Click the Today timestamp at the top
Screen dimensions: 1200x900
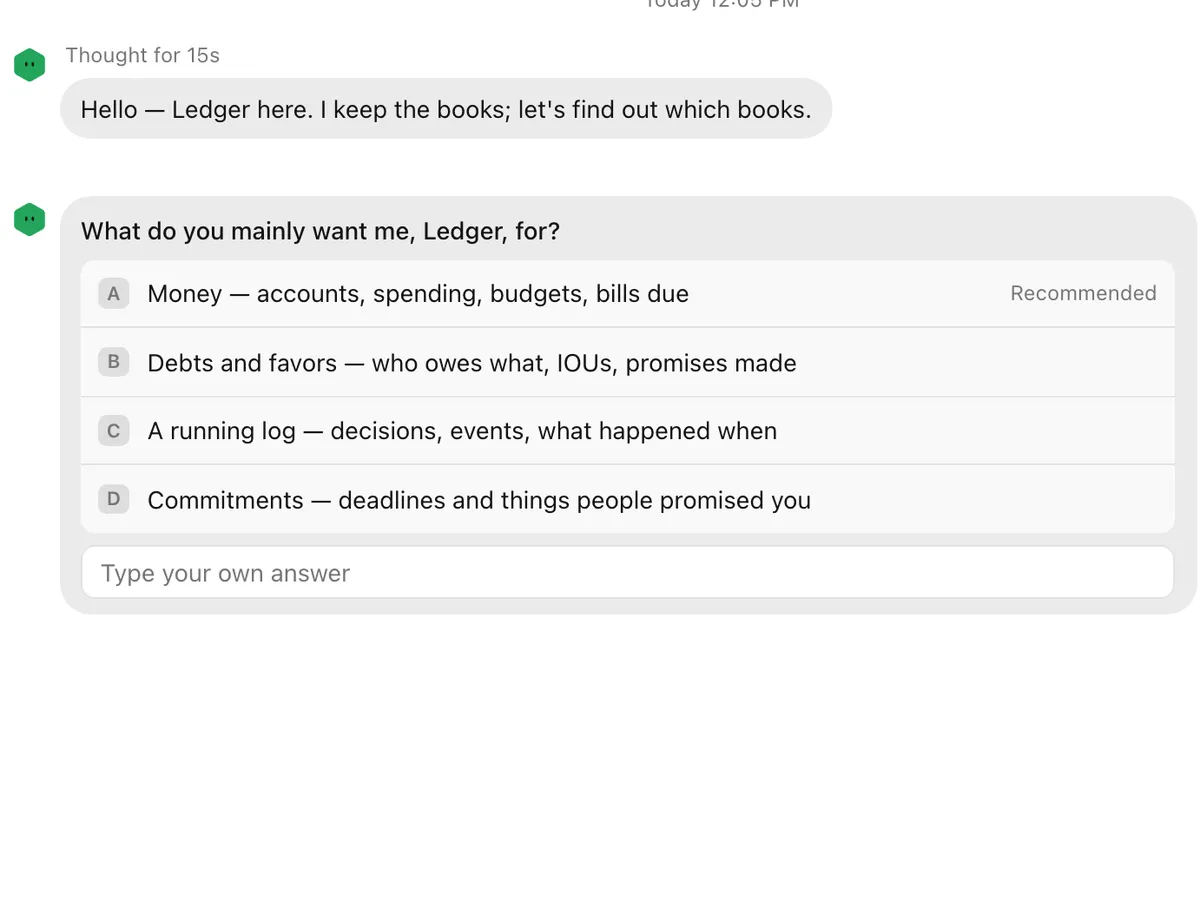(x=720, y=4)
